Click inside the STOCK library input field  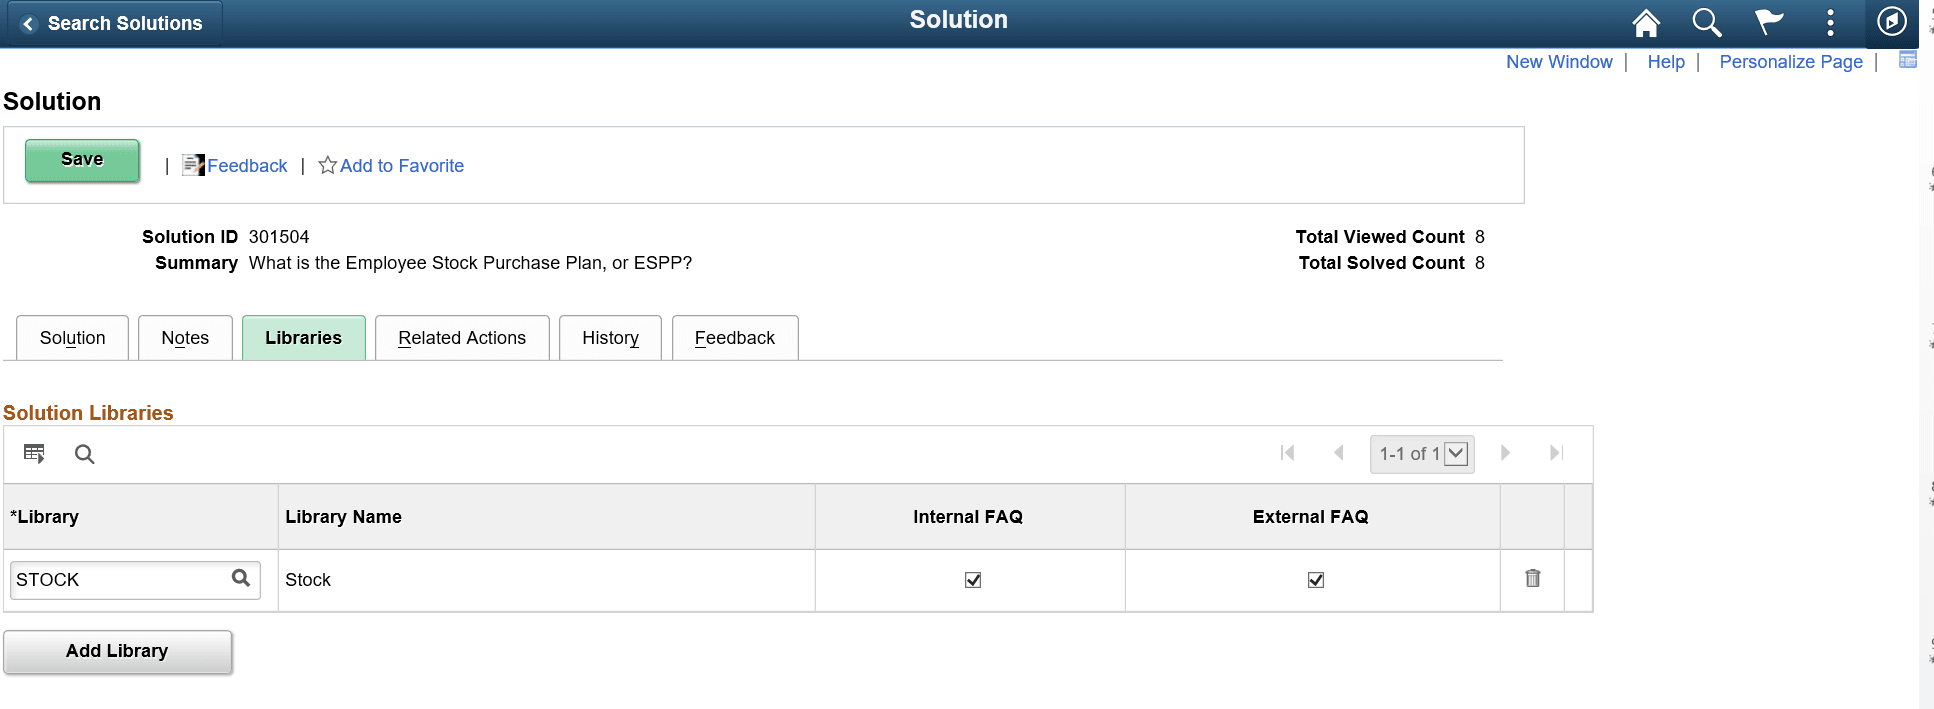(110, 579)
